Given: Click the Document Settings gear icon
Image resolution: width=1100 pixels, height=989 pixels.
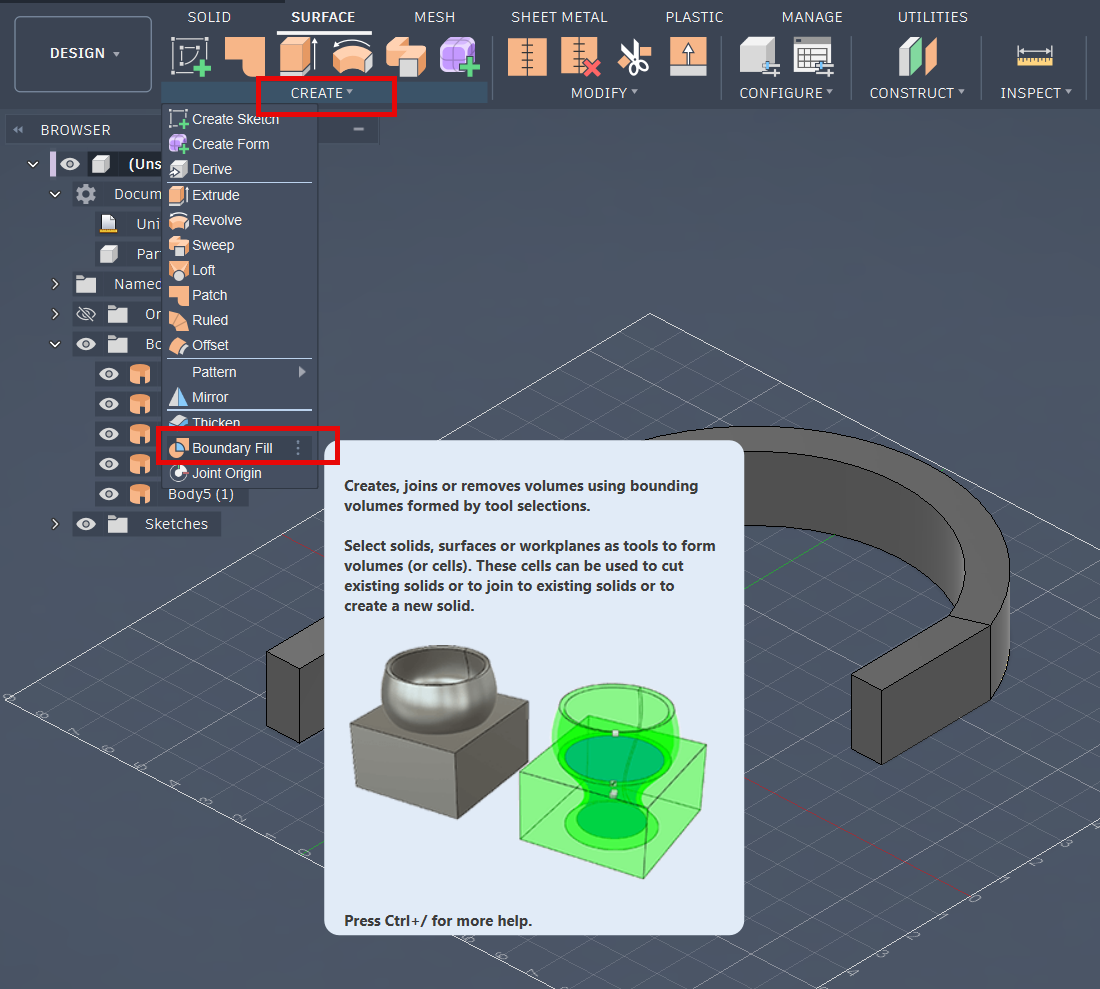Looking at the screenshot, I should tap(86, 194).
